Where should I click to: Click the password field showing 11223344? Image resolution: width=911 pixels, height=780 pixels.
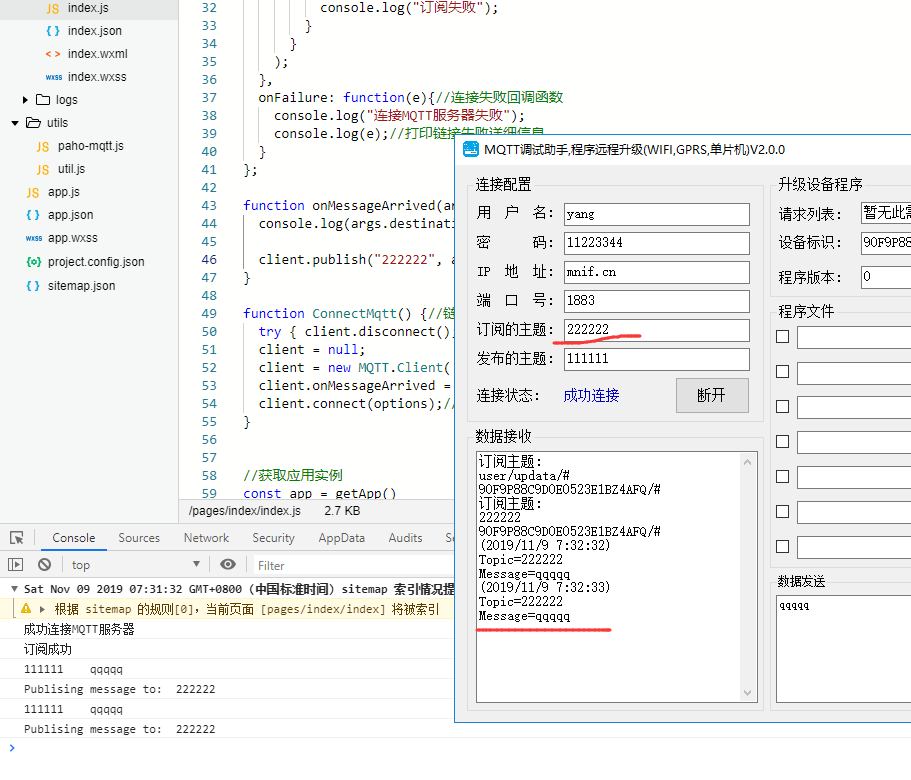click(657, 243)
